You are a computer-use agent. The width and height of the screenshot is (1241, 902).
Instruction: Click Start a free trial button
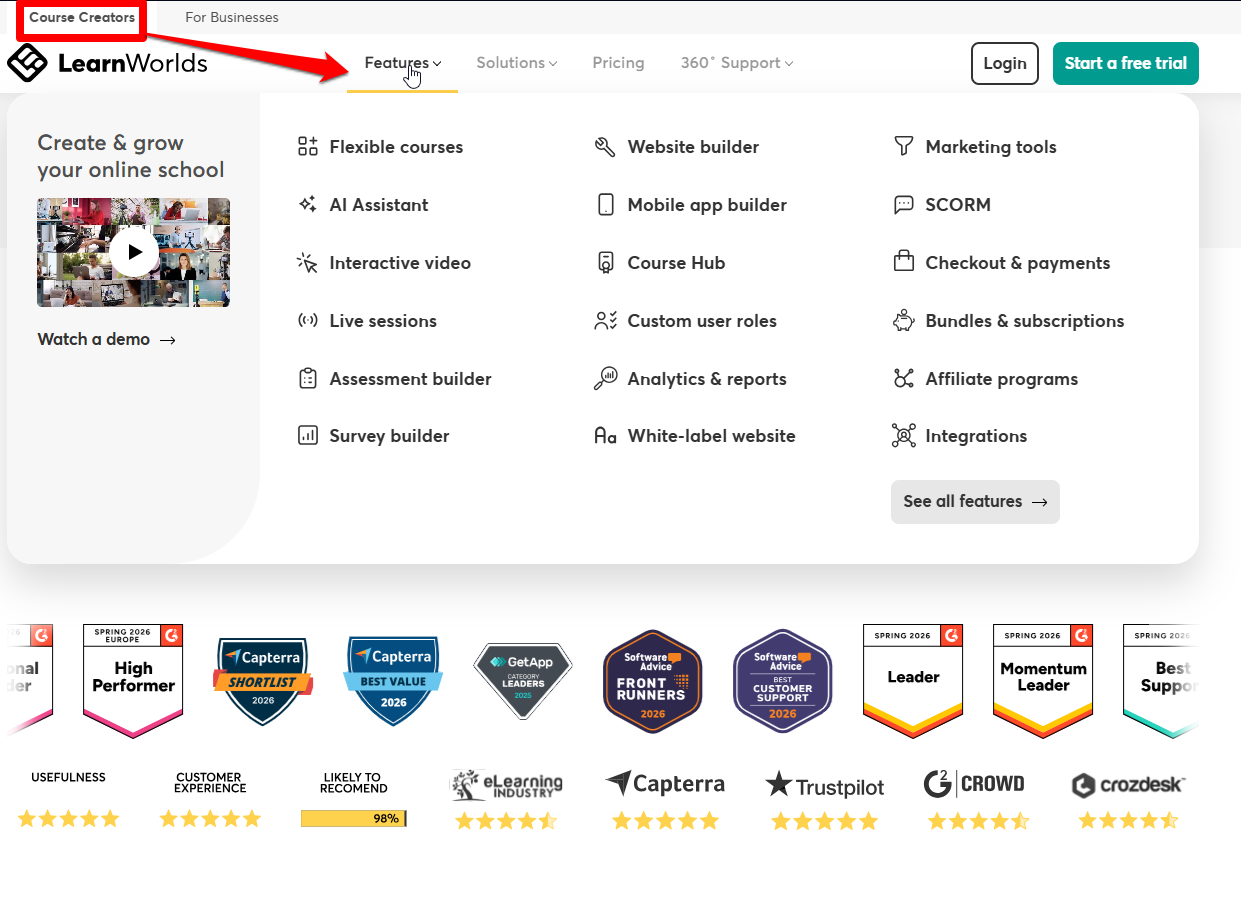(x=1126, y=63)
